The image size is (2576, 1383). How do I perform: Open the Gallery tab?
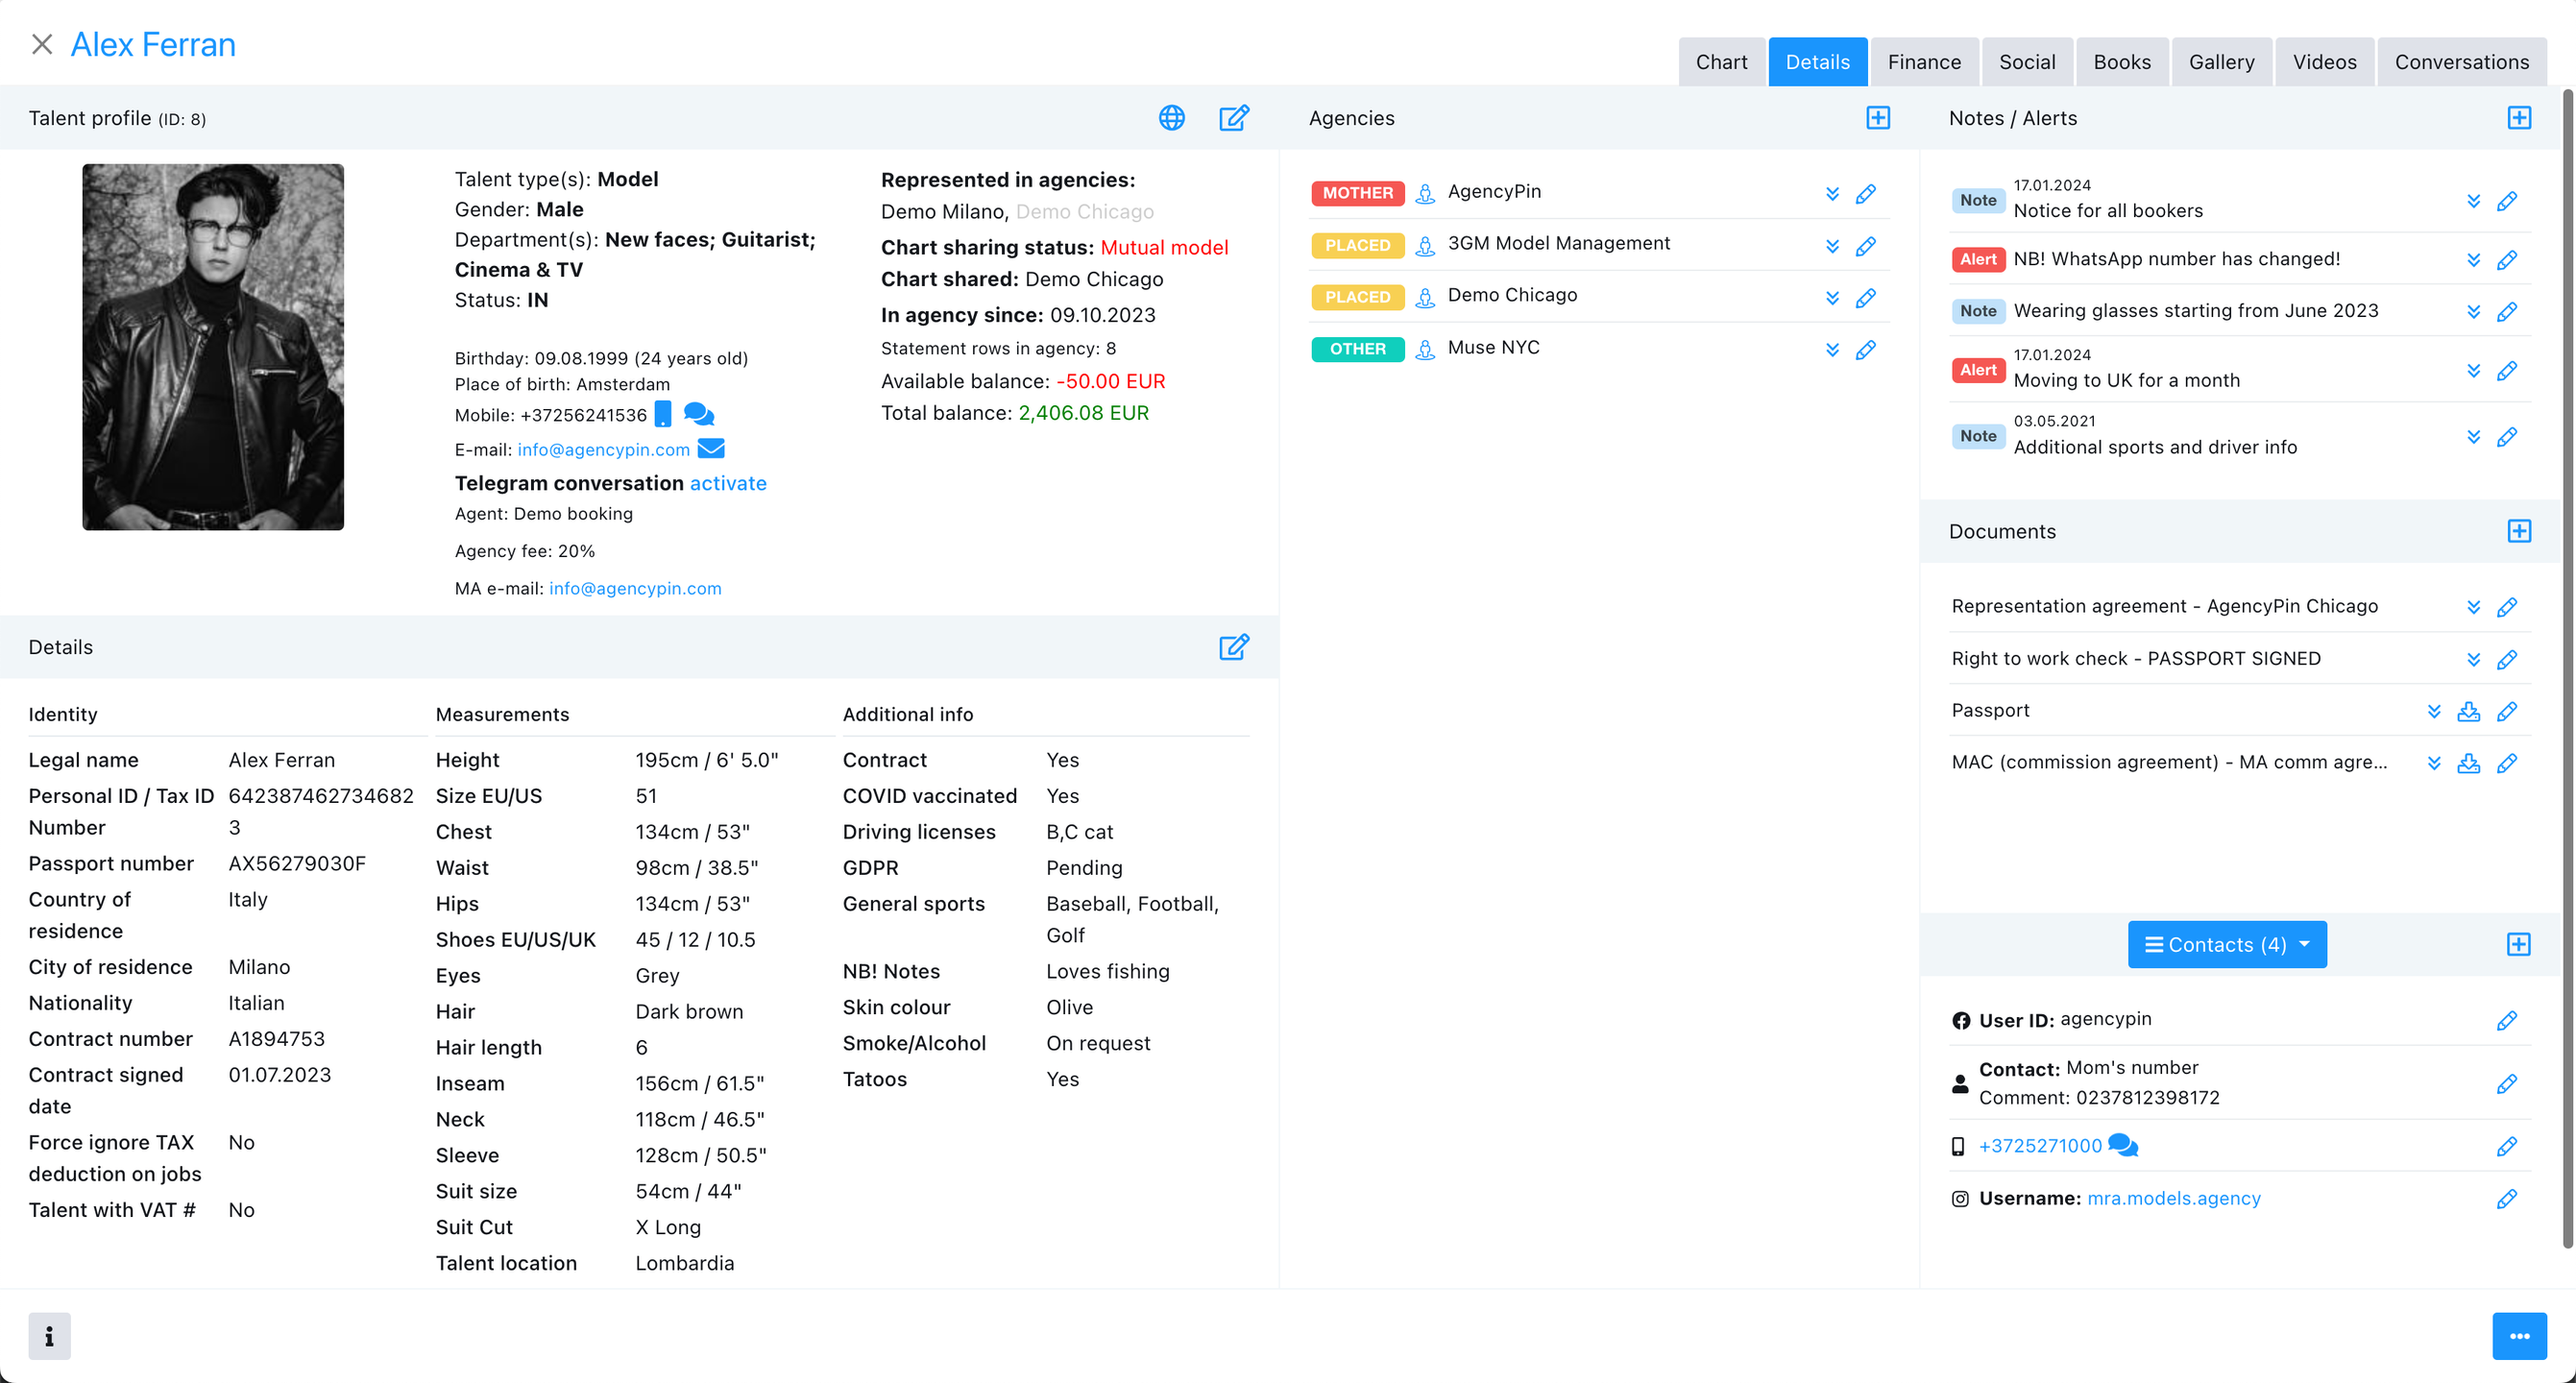tap(2221, 62)
